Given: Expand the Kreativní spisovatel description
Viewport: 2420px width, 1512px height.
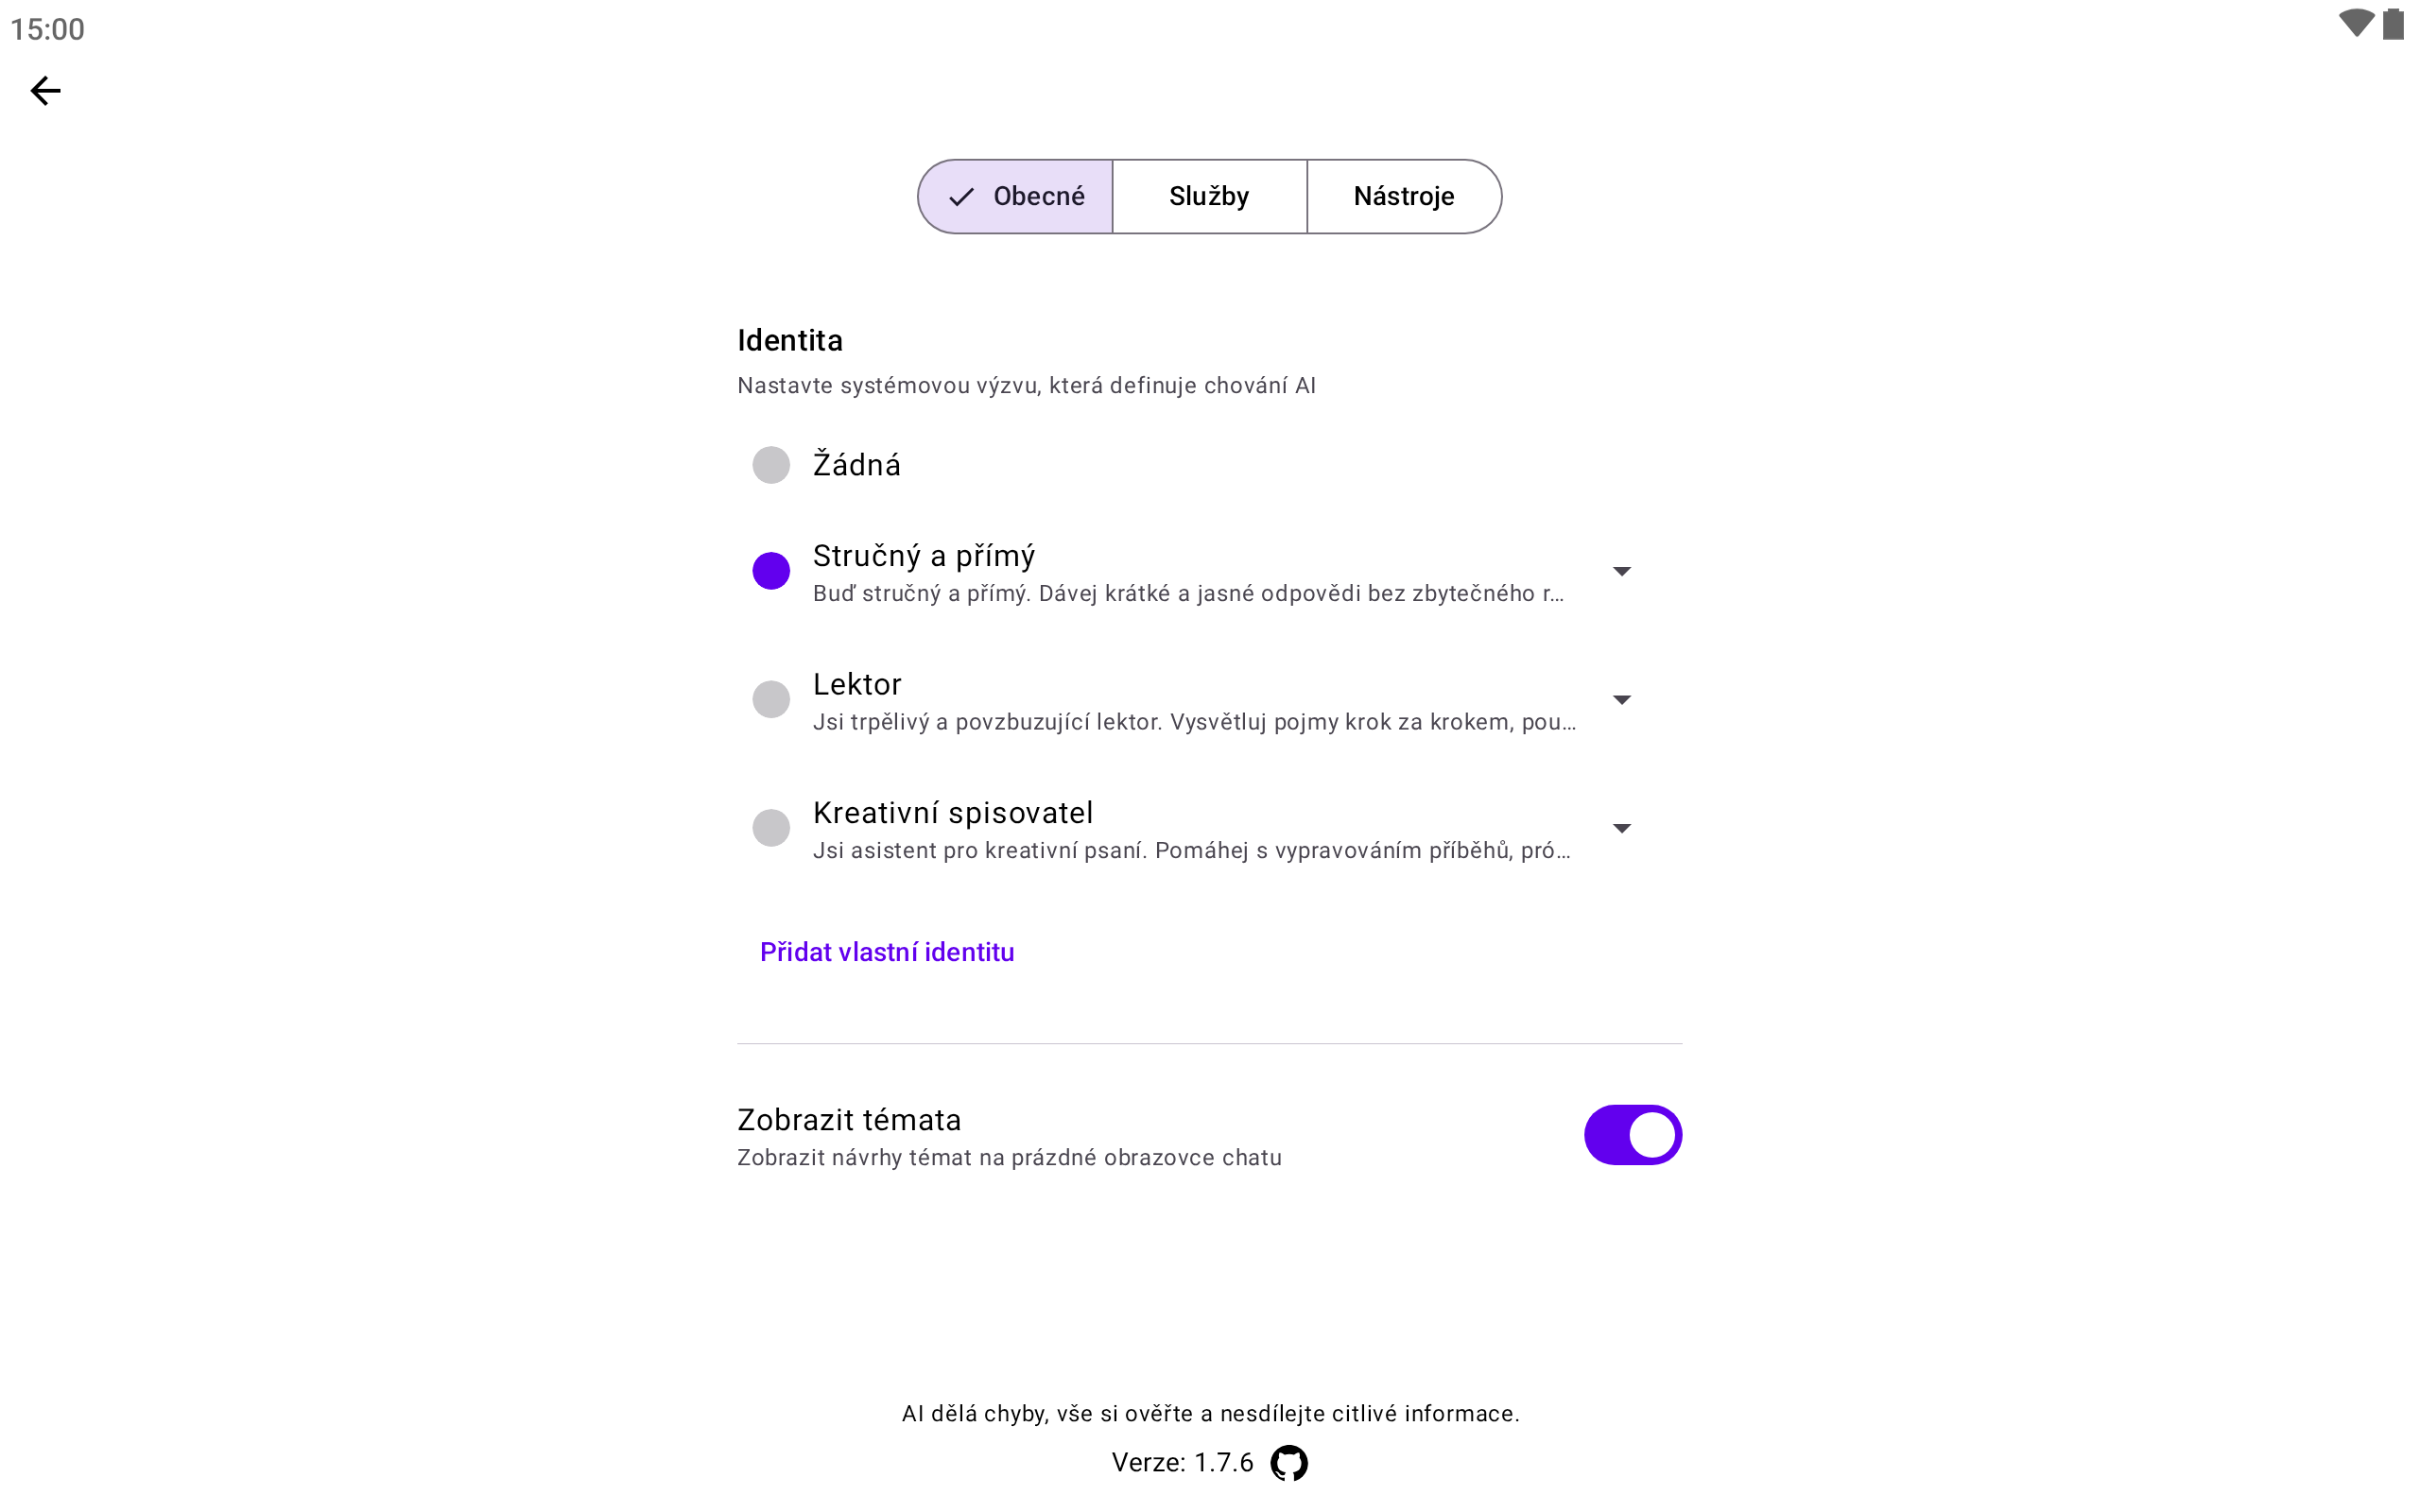Looking at the screenshot, I should 1622,828.
